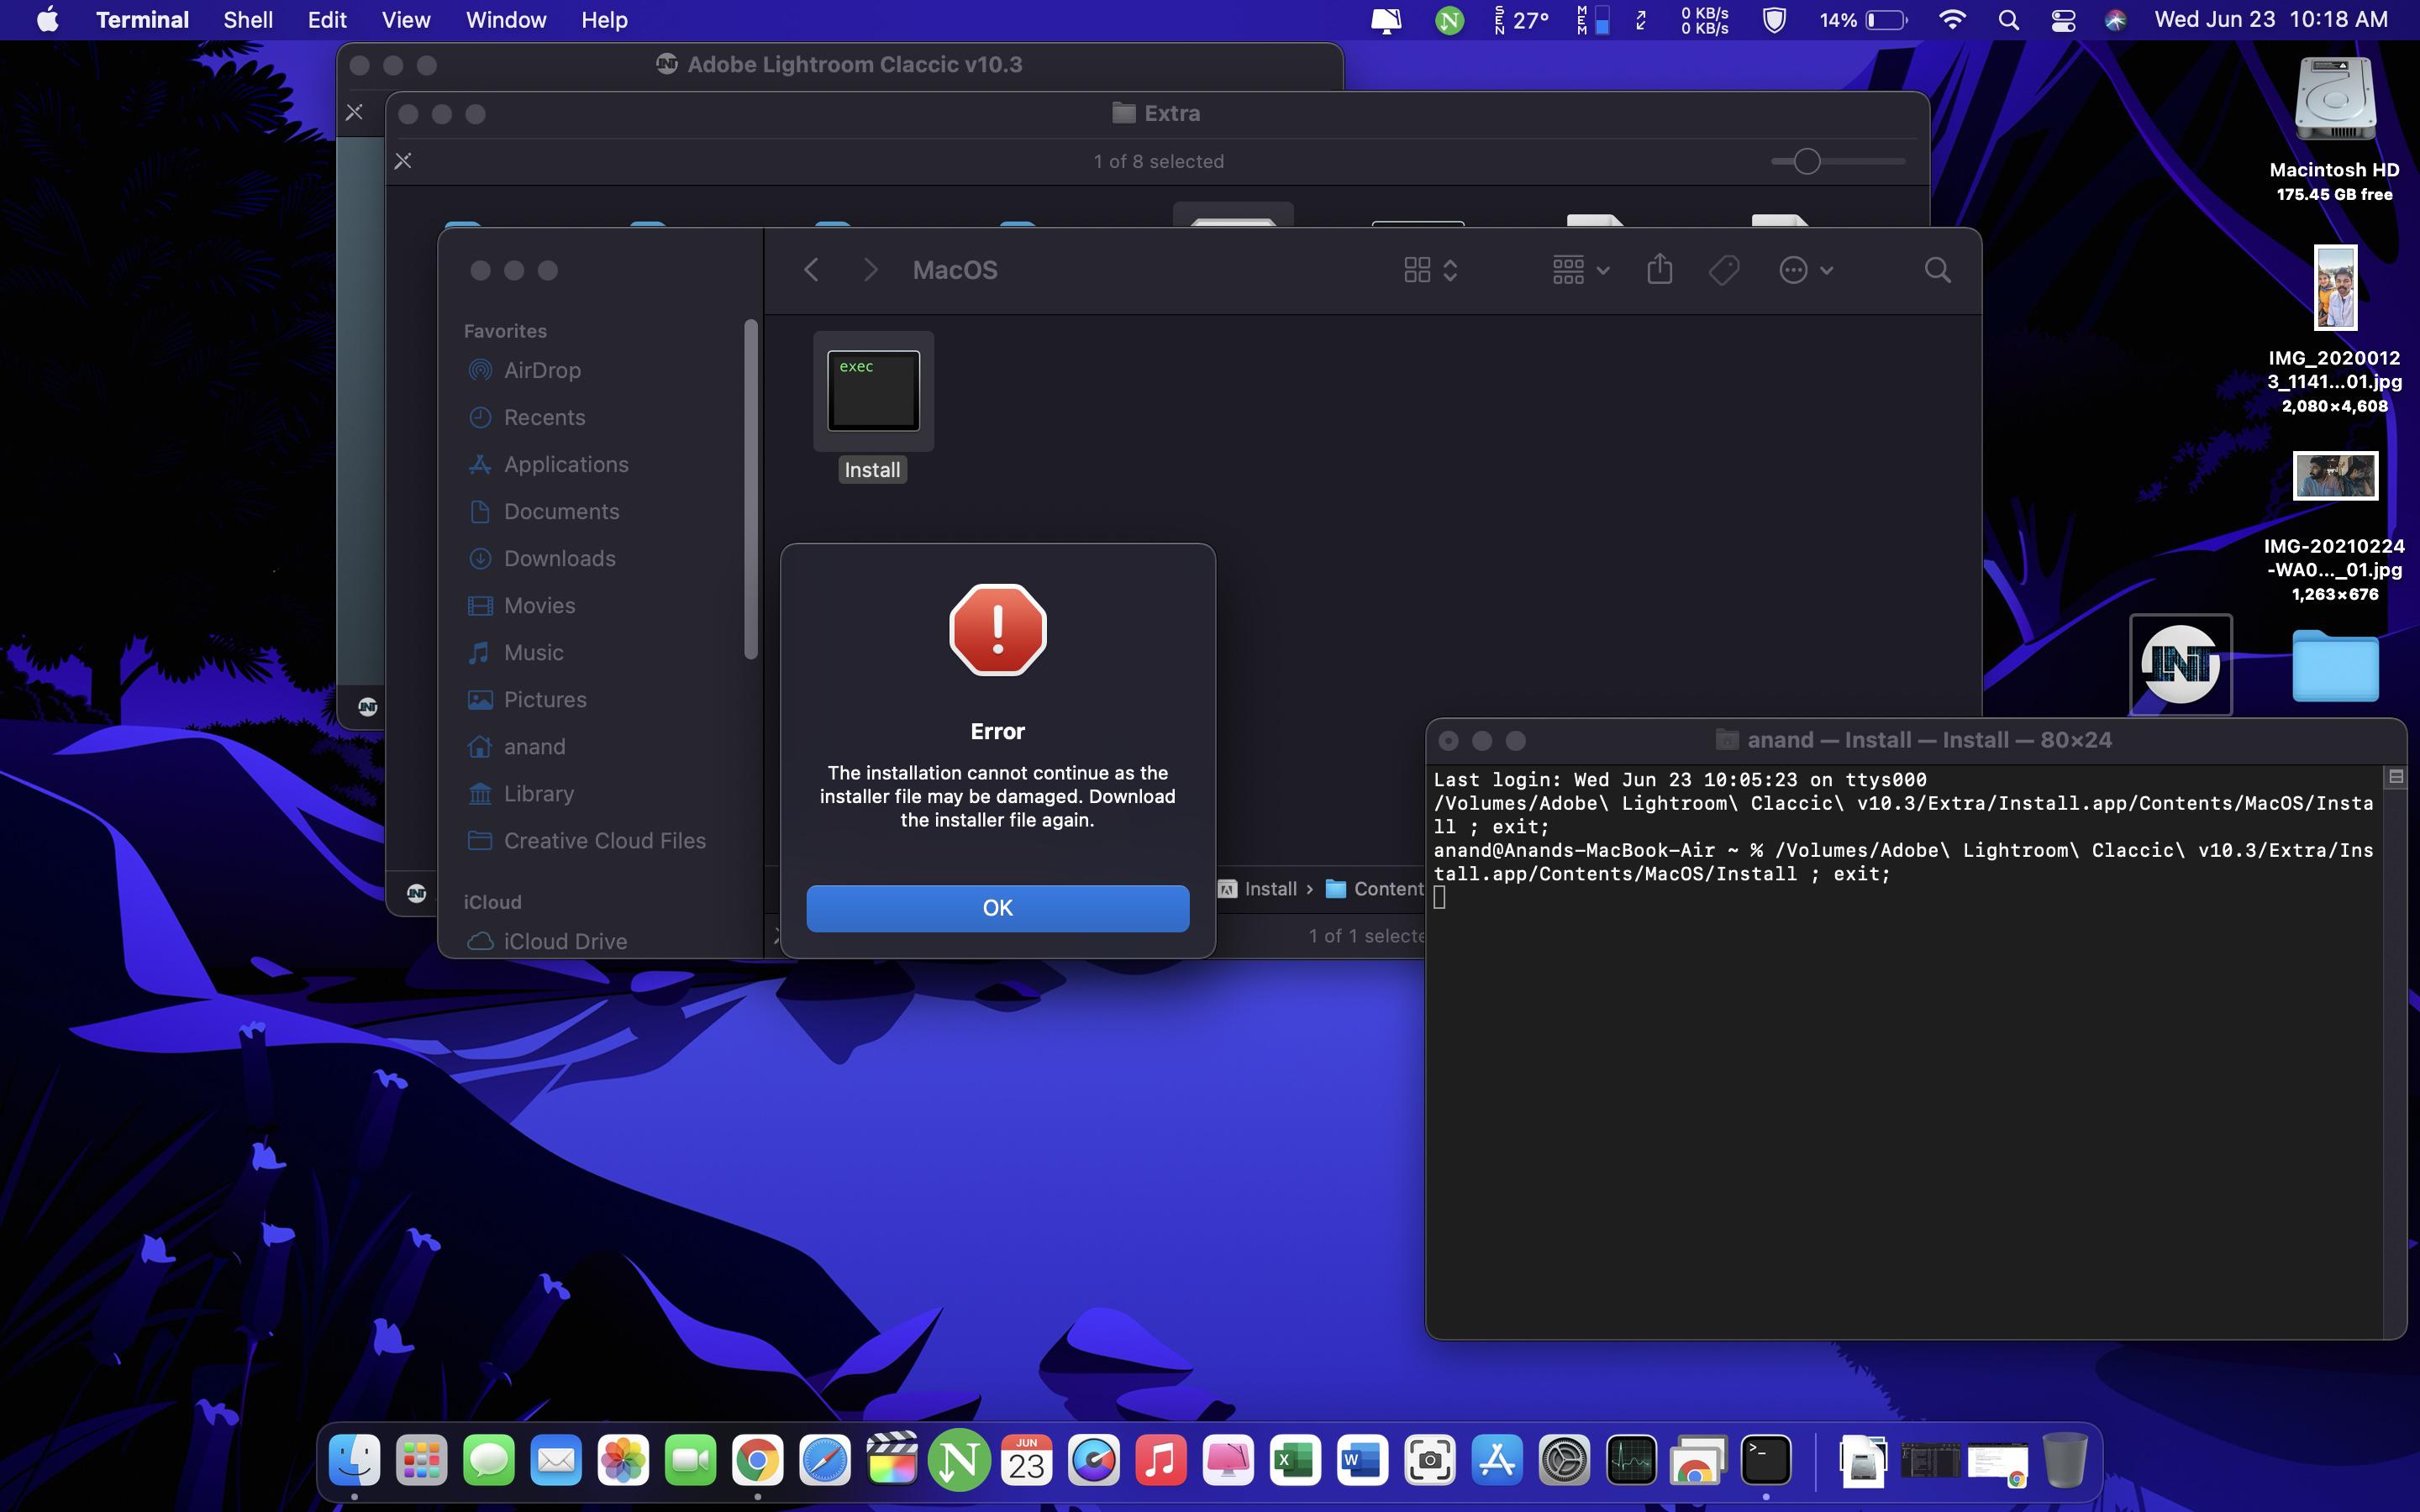The image size is (2420, 1512).
Task: Click the Tags icon in Finder toolbar
Action: [x=1723, y=270]
